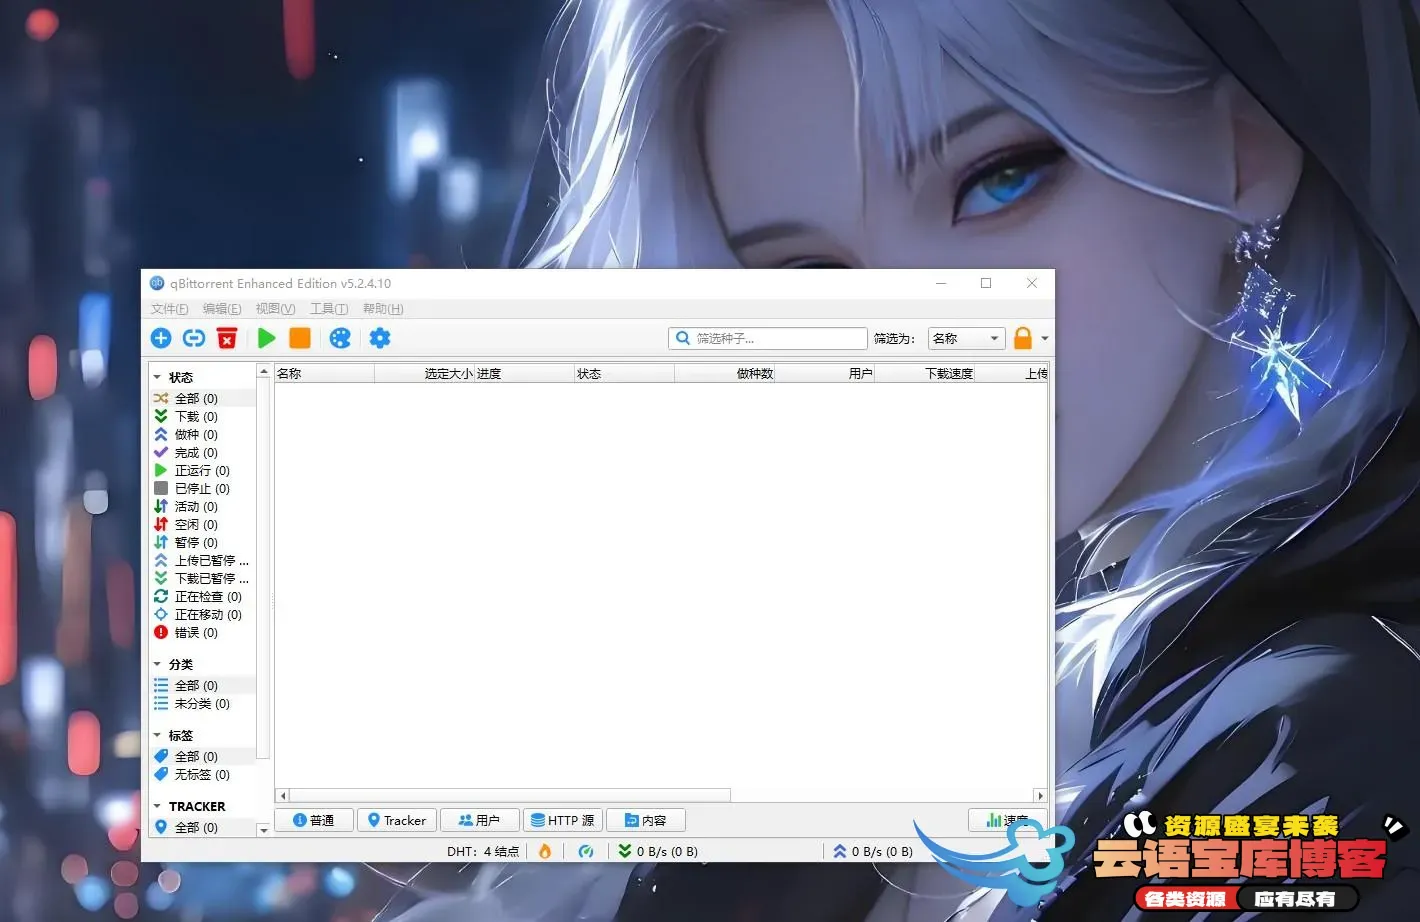Select the 完成 (0) status filter

203,452
